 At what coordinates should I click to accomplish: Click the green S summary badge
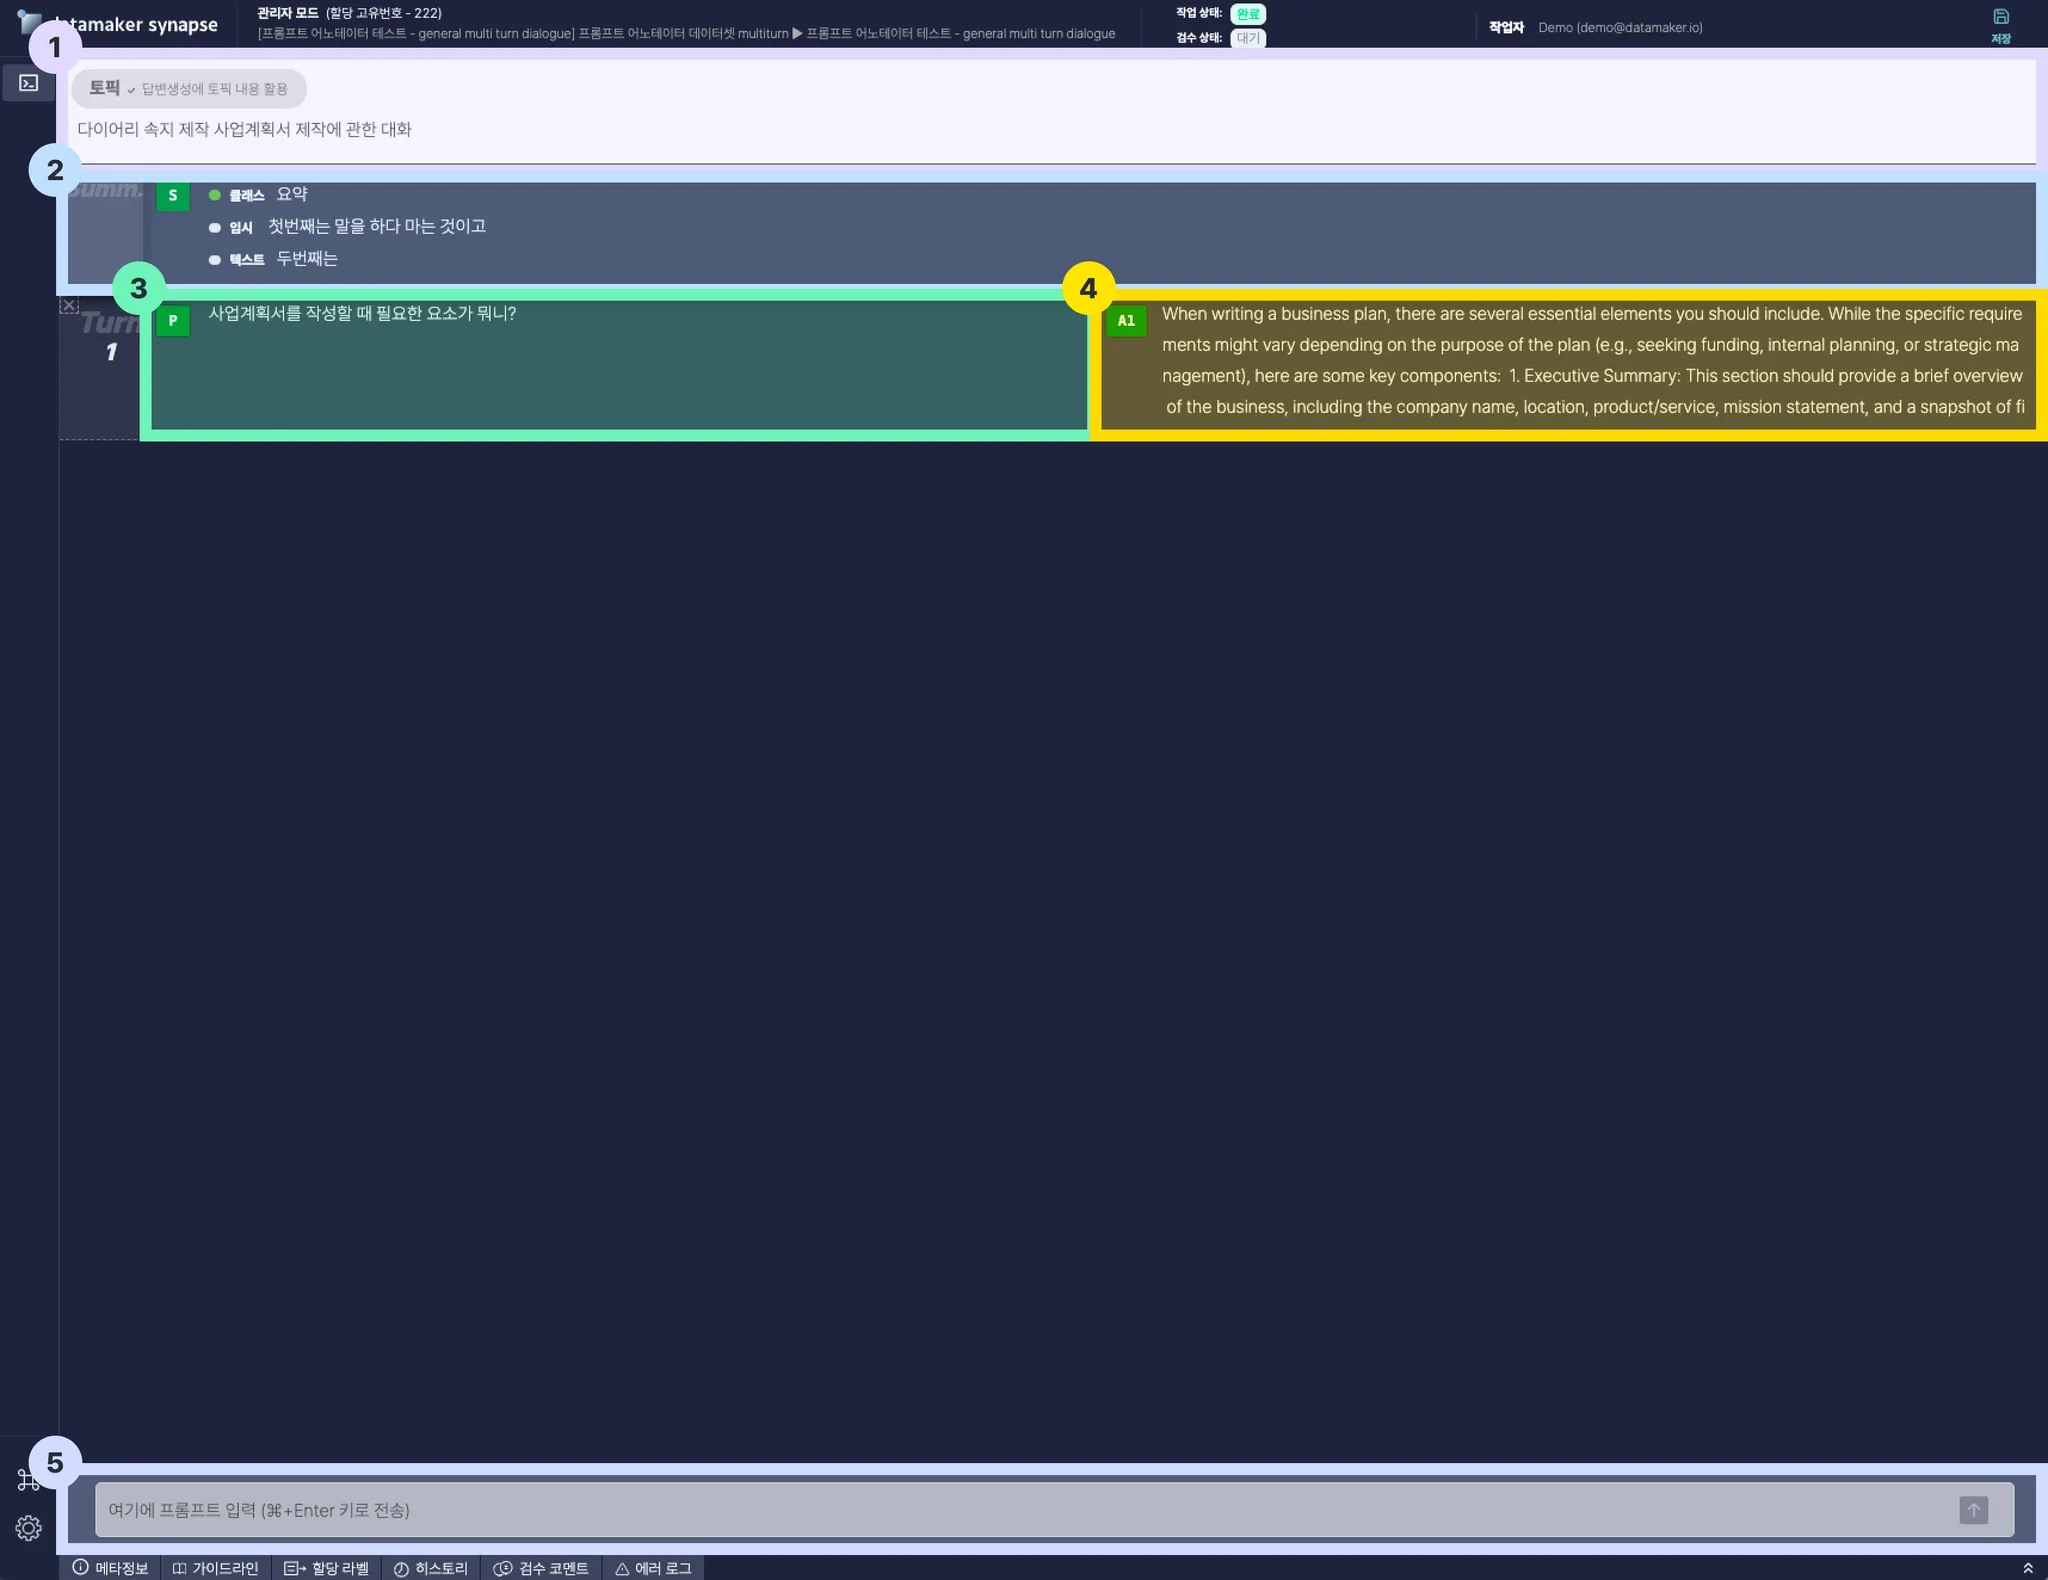coord(173,196)
